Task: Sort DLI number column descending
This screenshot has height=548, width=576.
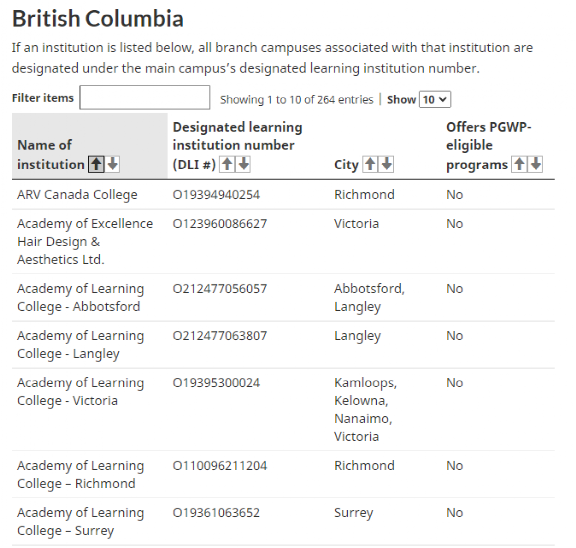Action: 244,164
